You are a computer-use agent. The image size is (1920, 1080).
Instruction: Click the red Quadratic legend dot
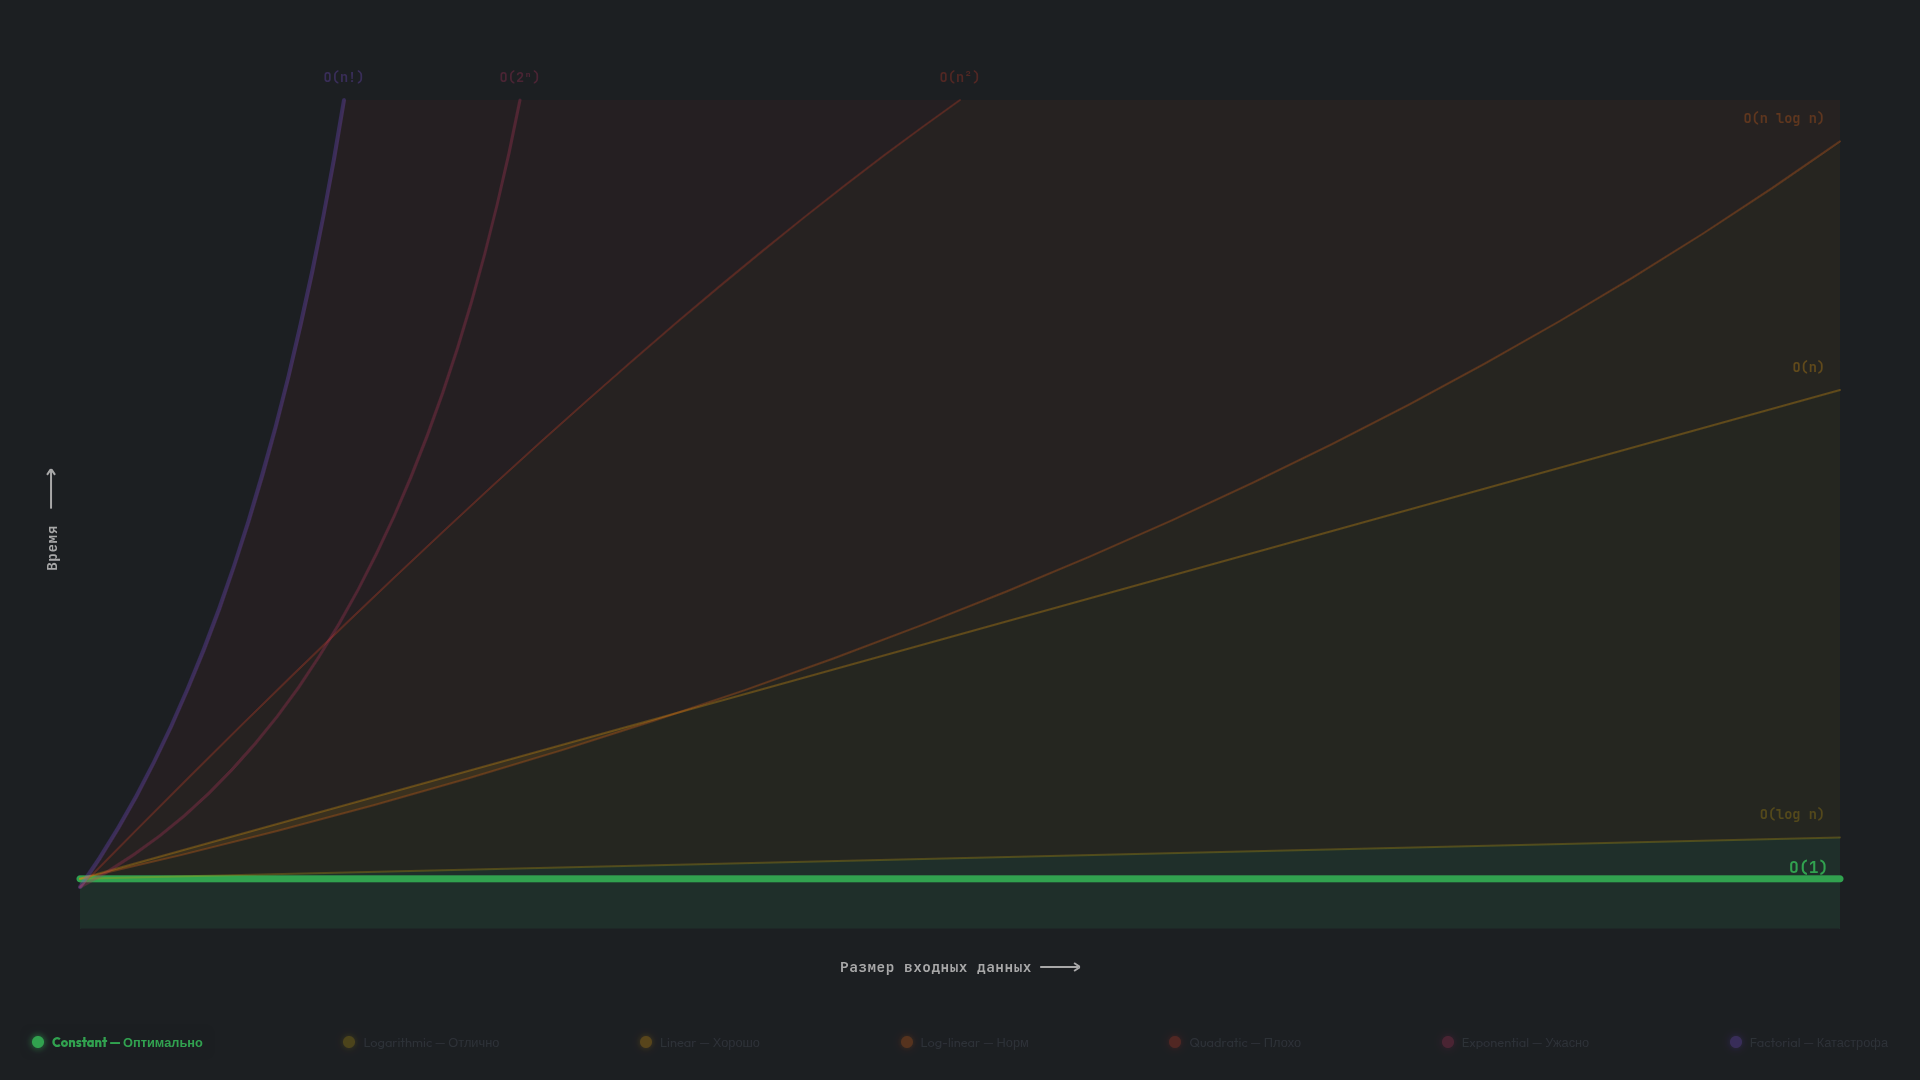[1175, 1042]
